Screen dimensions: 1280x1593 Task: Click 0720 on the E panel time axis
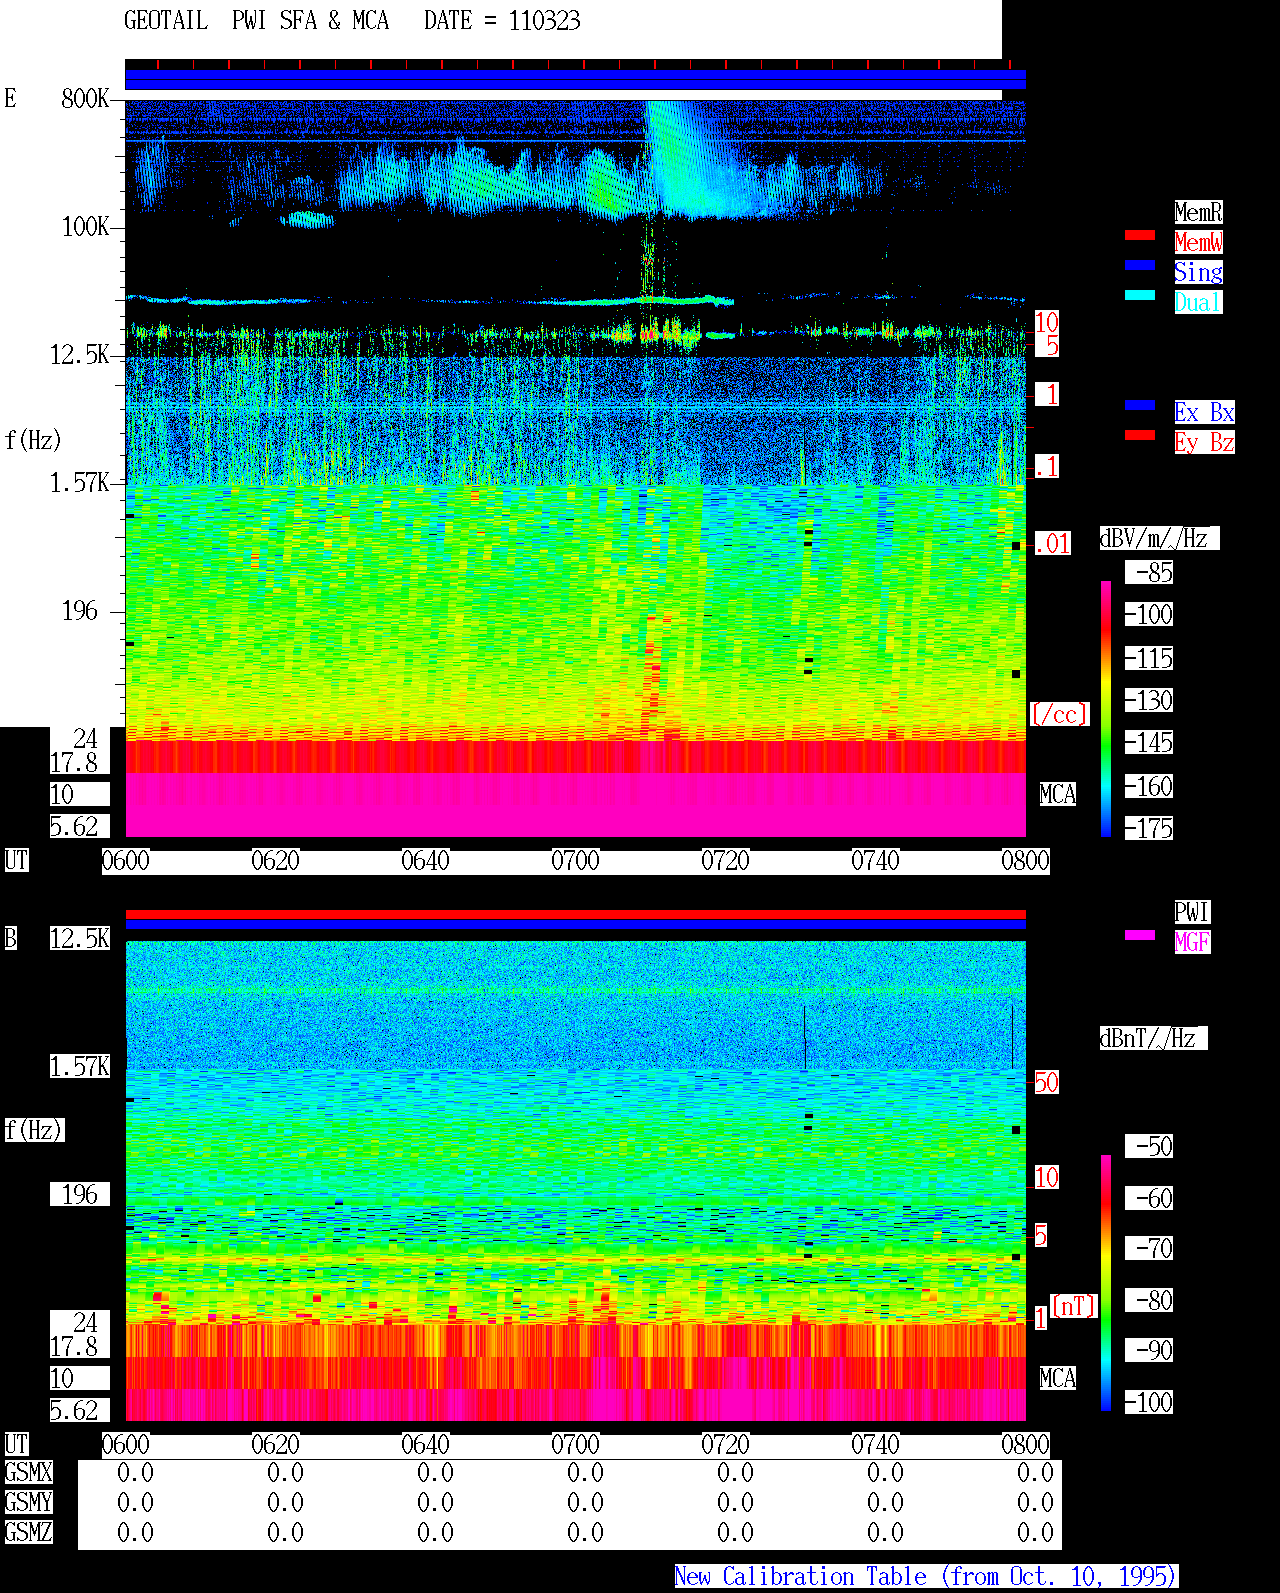pyautogui.click(x=725, y=860)
